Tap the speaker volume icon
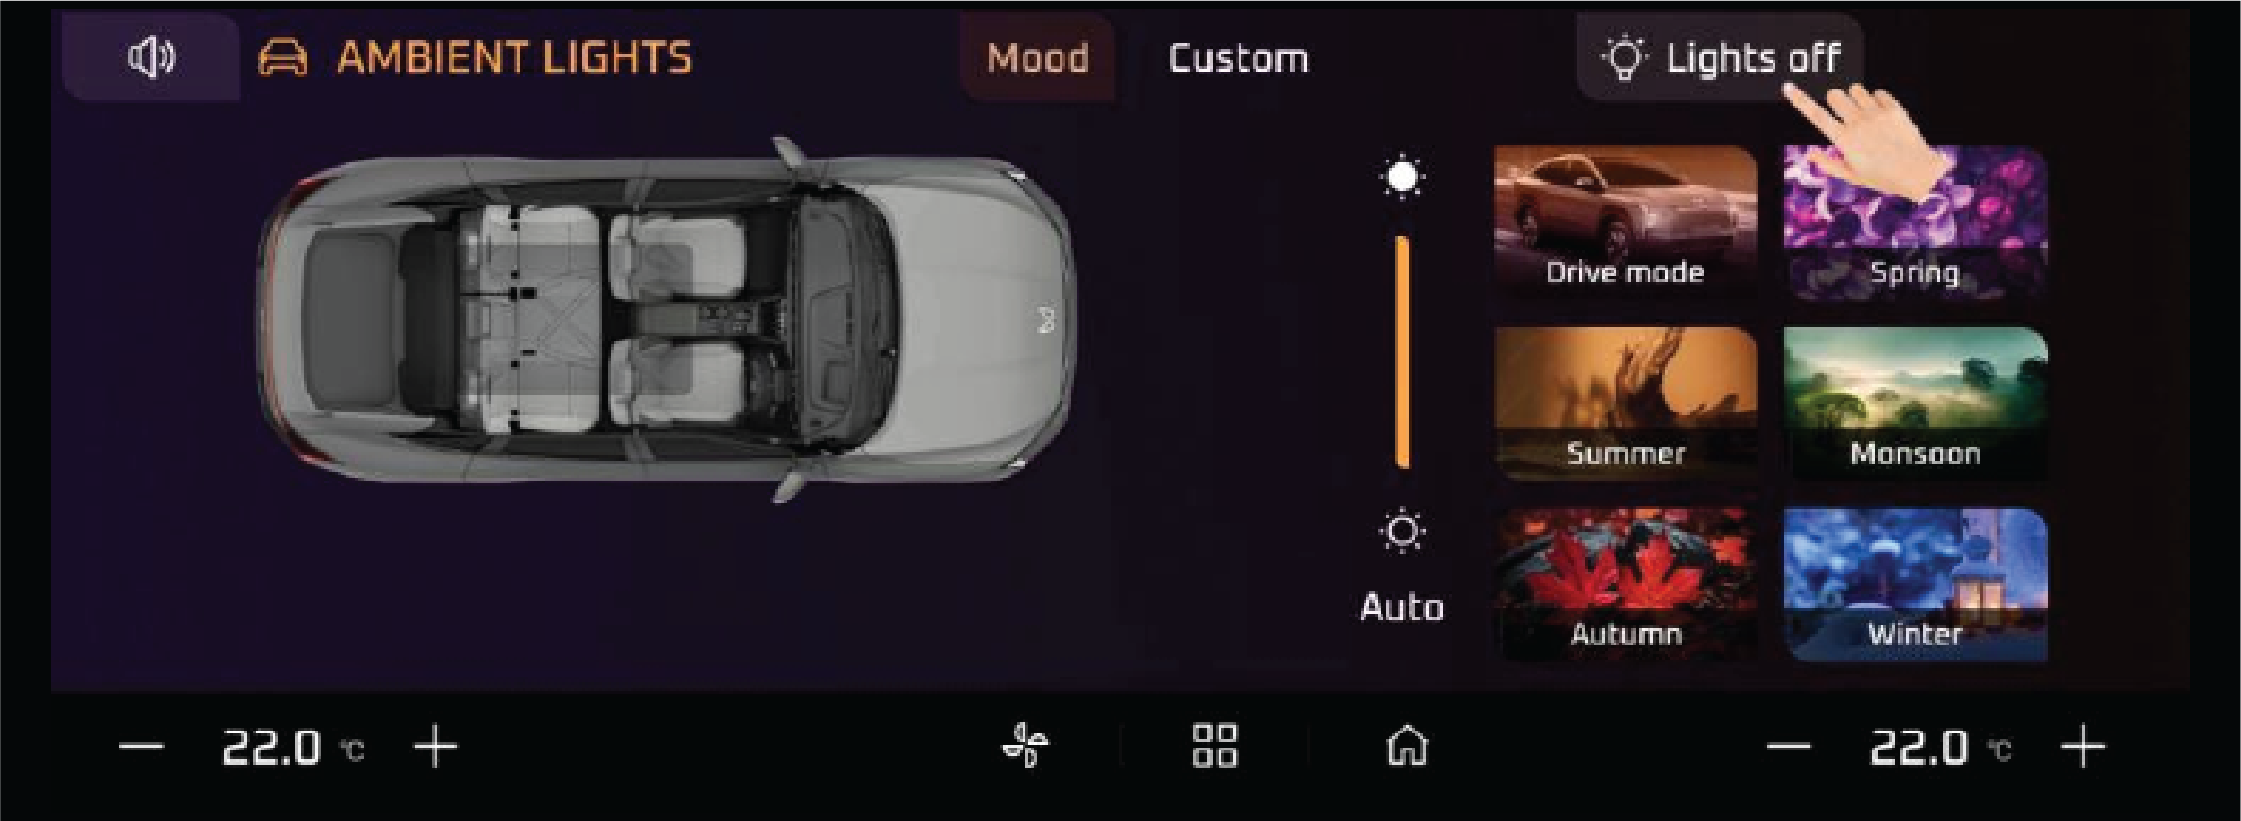Image resolution: width=2241 pixels, height=821 pixels. pyautogui.click(x=151, y=57)
